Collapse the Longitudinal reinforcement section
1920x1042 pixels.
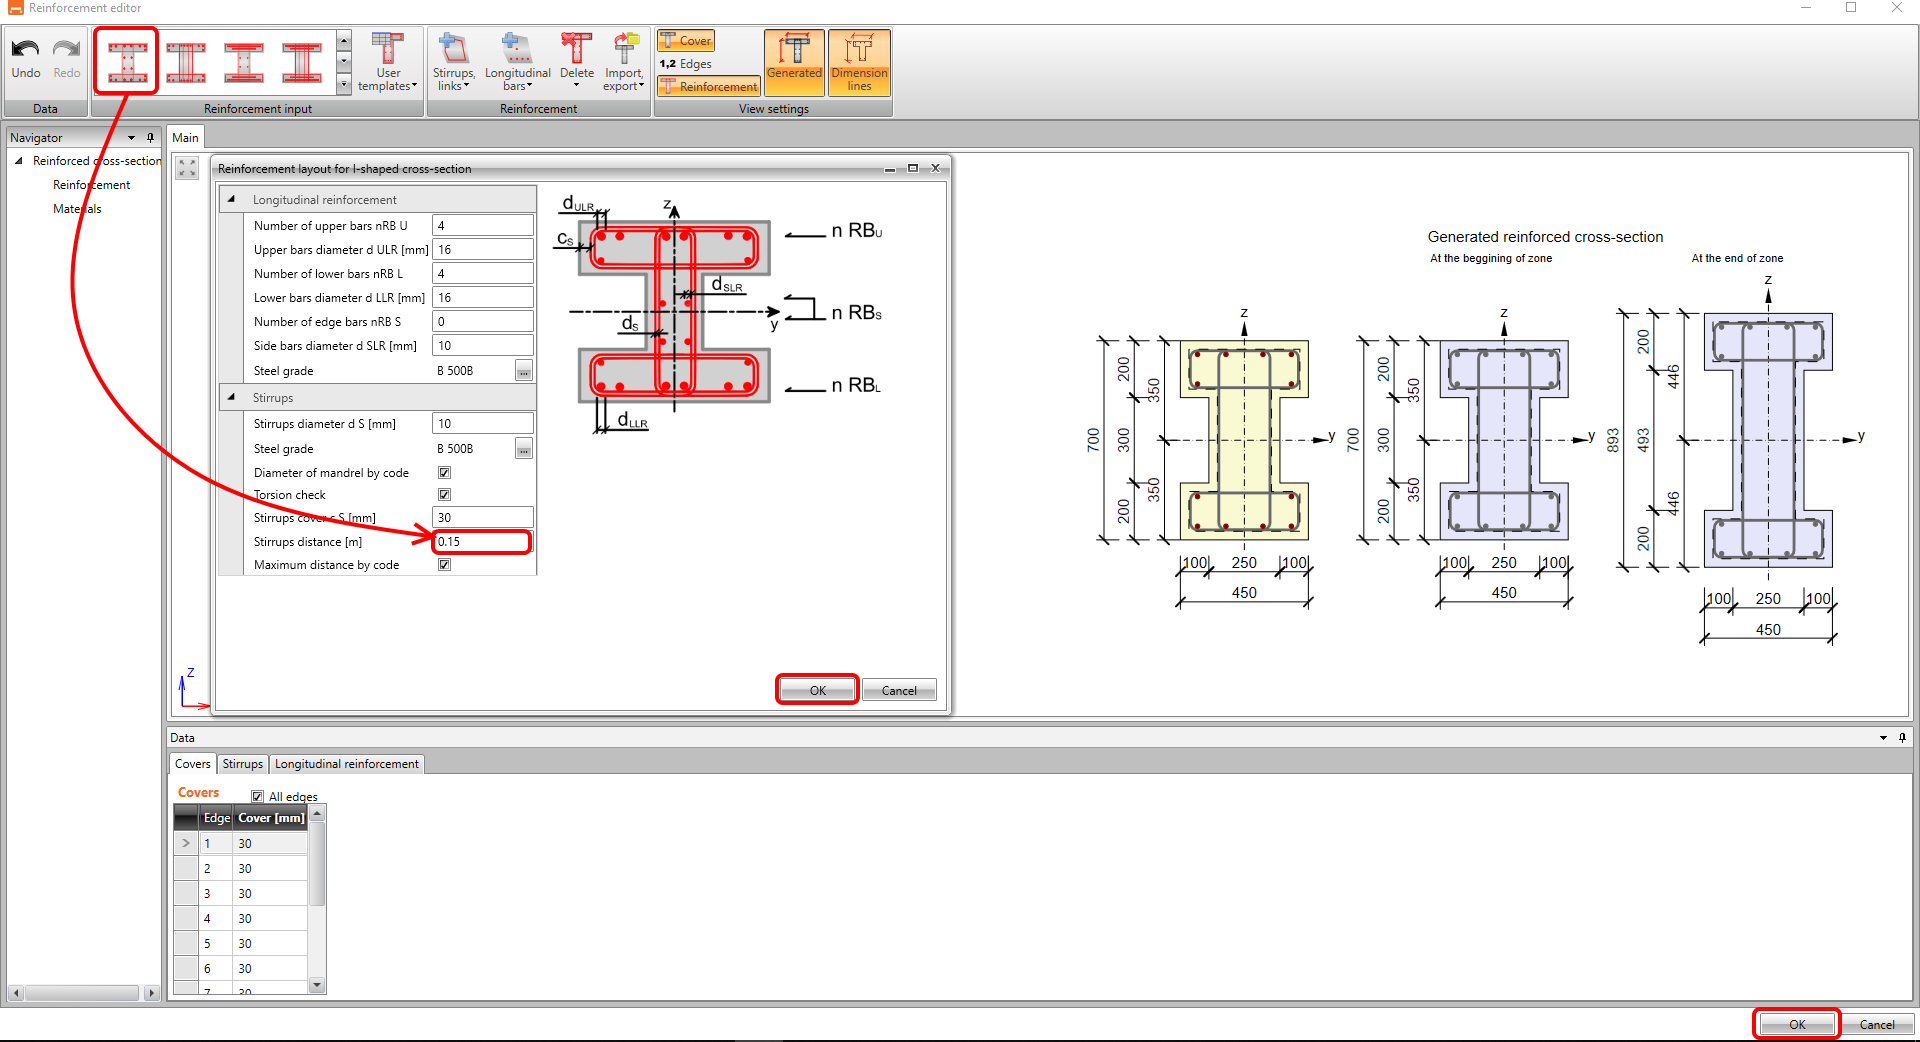point(232,200)
